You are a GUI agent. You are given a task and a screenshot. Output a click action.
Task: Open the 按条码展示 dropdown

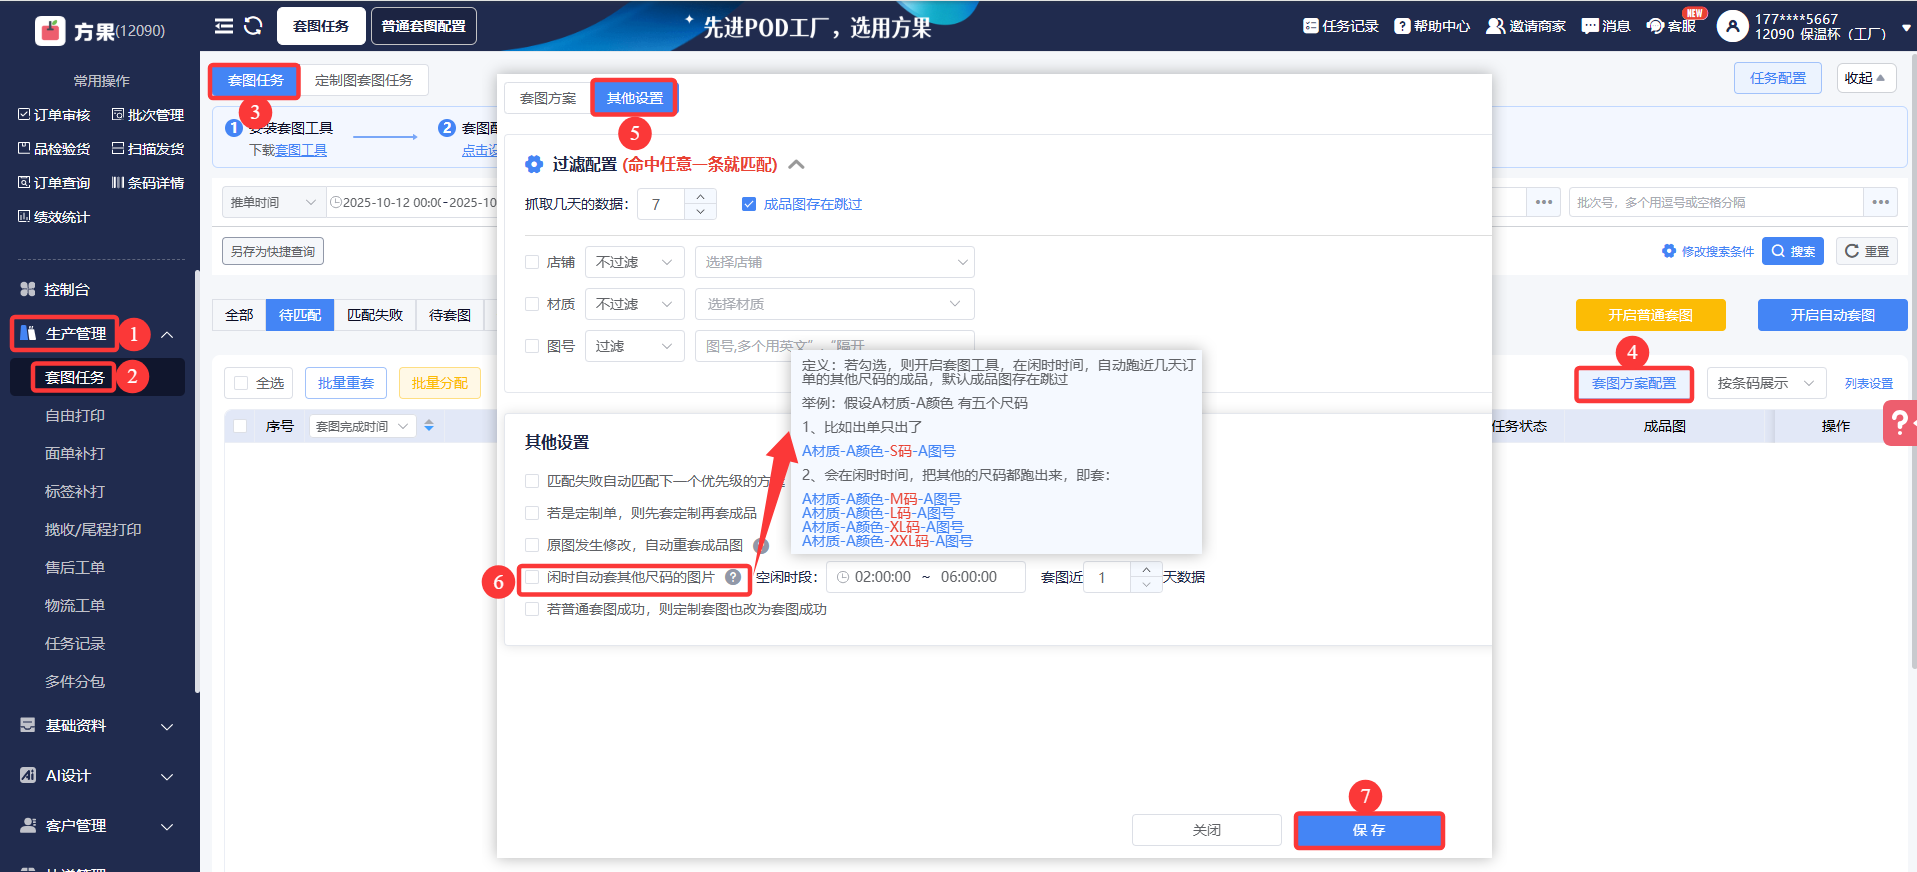pos(1766,383)
